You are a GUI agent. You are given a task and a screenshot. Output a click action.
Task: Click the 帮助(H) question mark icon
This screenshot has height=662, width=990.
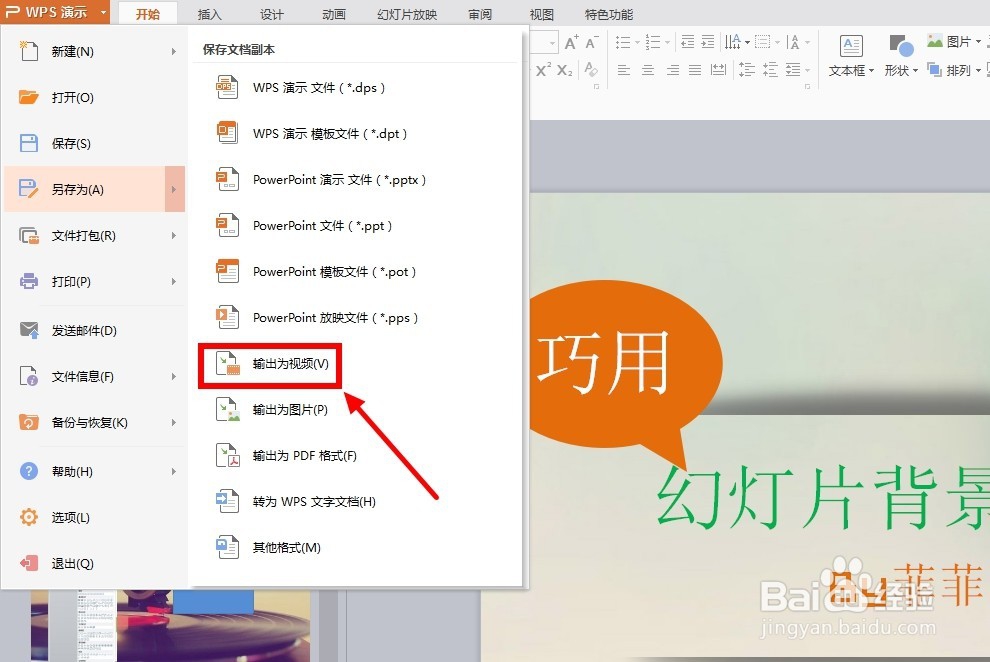pyautogui.click(x=28, y=471)
